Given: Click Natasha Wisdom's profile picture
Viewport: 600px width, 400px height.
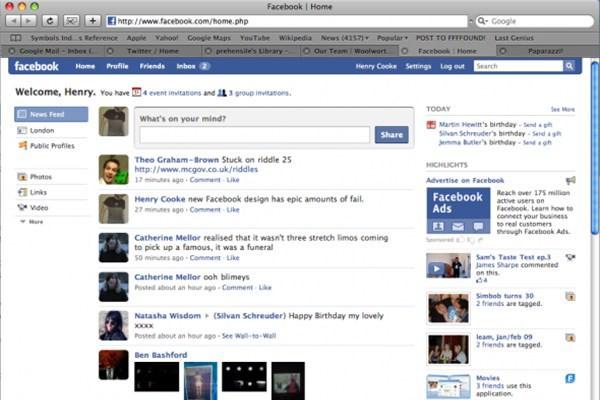Looking at the screenshot, I should click(x=113, y=326).
